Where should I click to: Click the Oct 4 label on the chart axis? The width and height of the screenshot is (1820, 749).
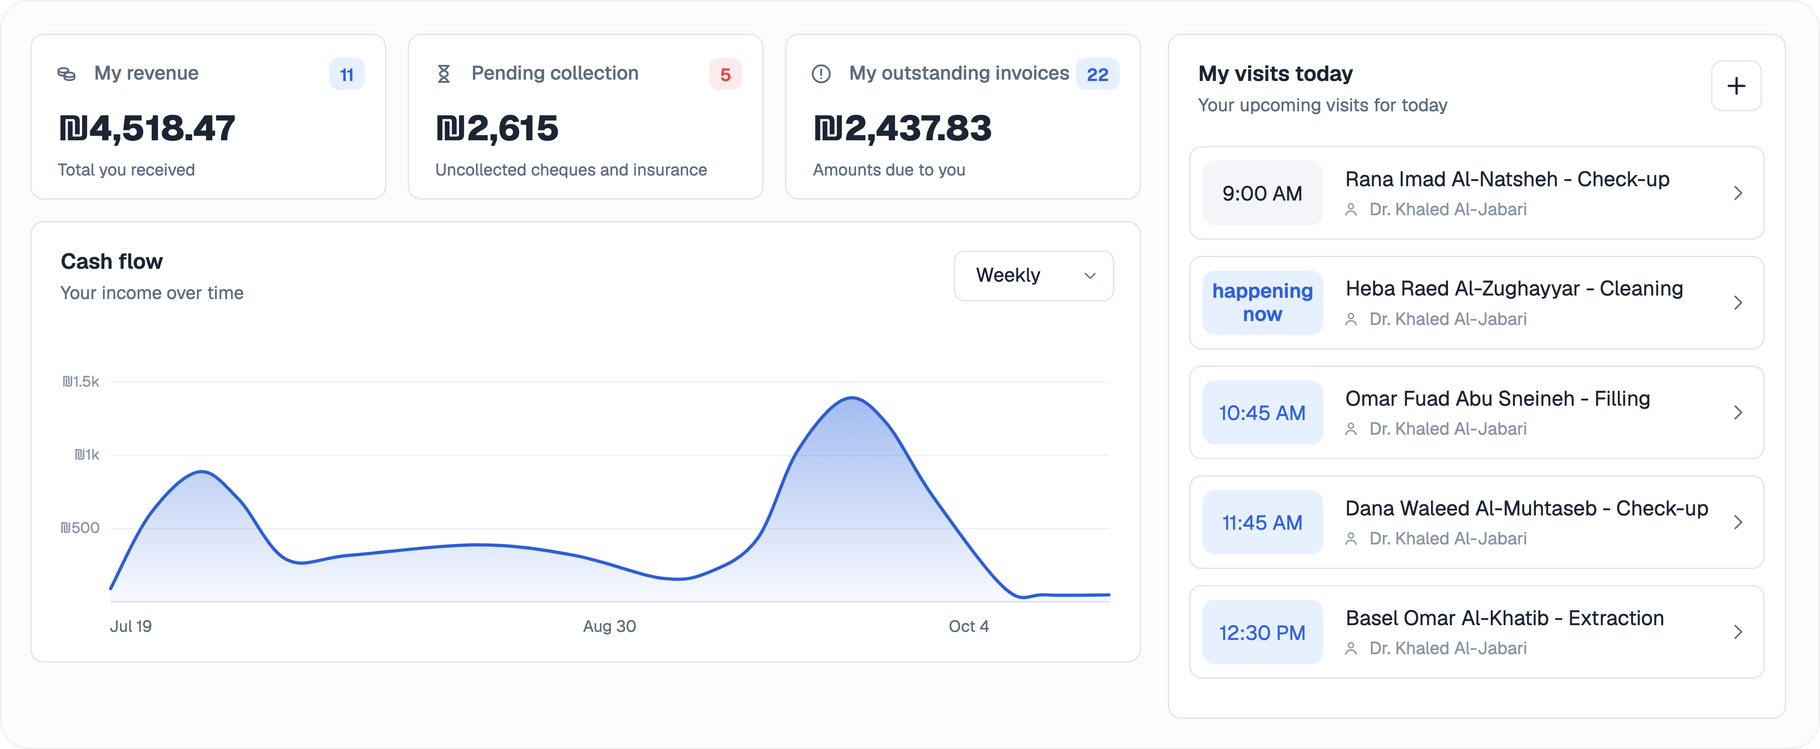pyautogui.click(x=969, y=626)
